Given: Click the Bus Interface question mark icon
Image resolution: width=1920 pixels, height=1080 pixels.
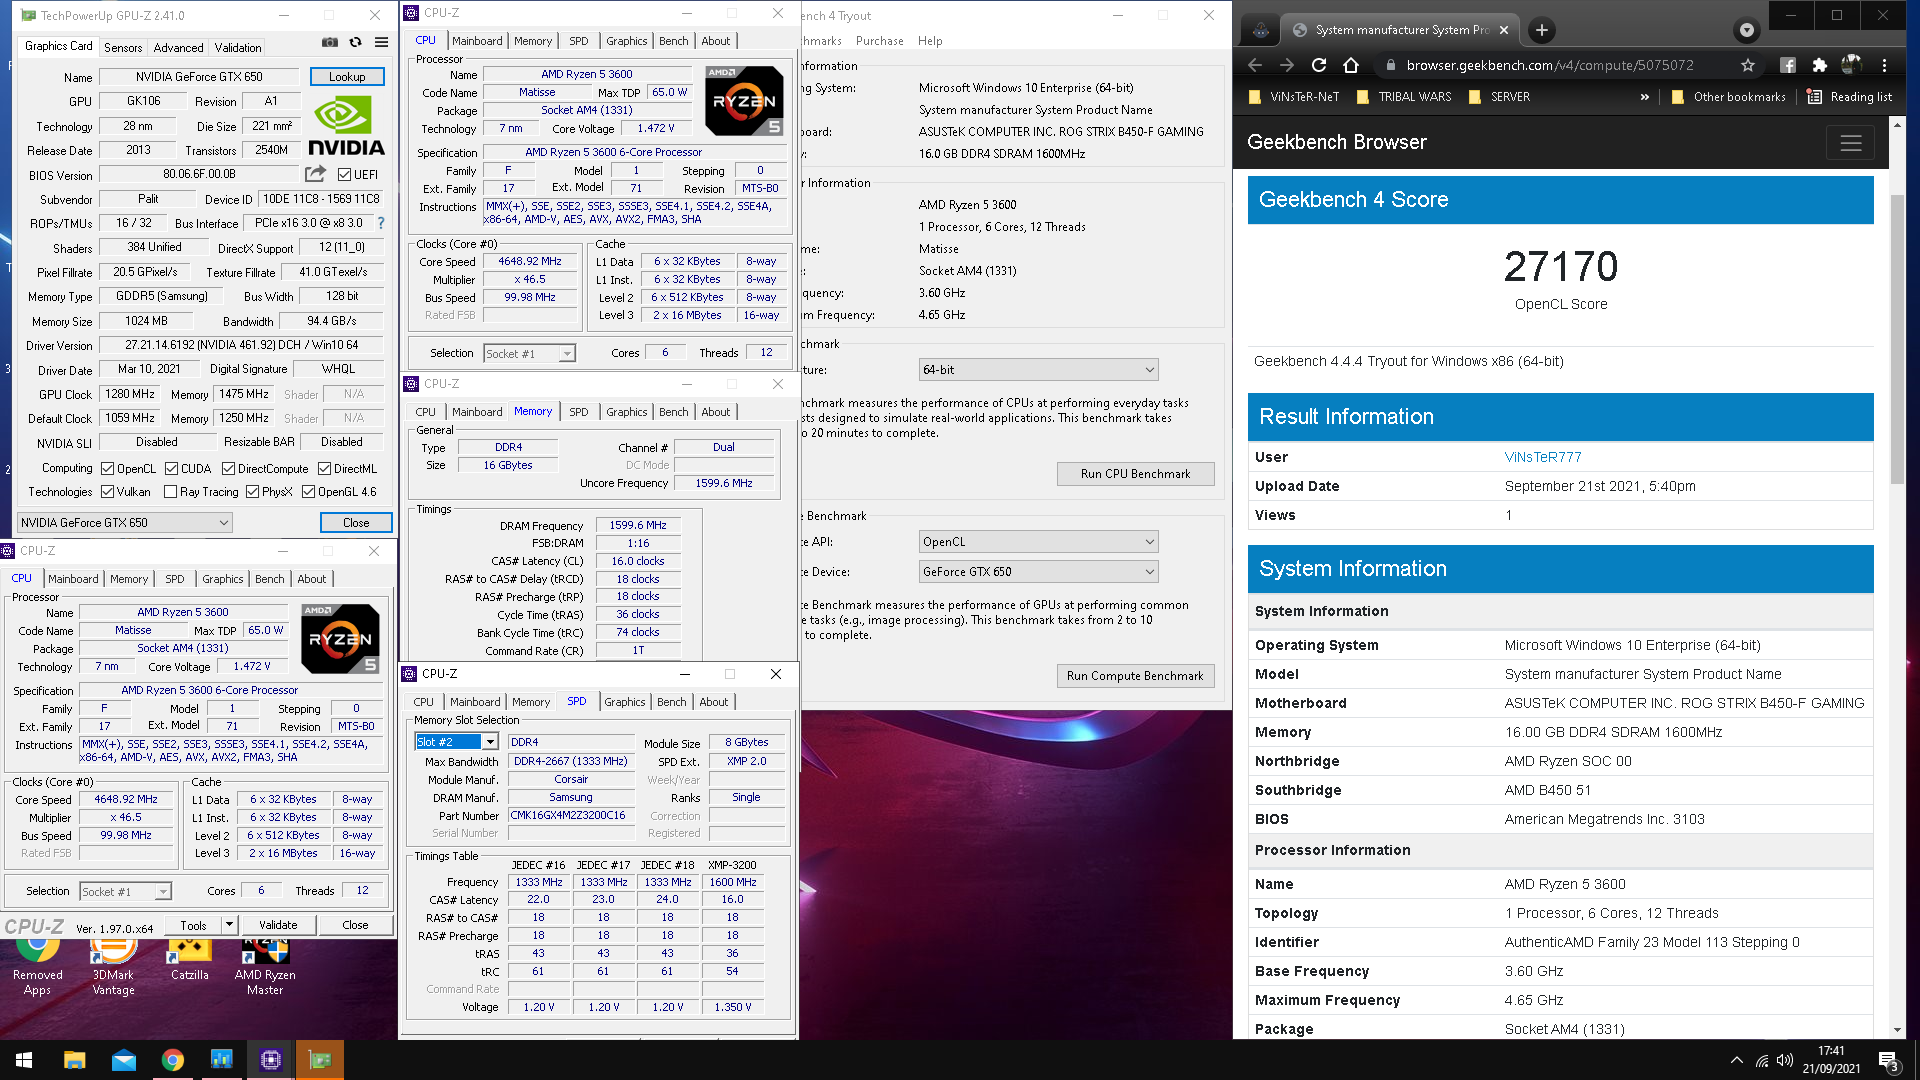Looking at the screenshot, I should pyautogui.click(x=381, y=223).
